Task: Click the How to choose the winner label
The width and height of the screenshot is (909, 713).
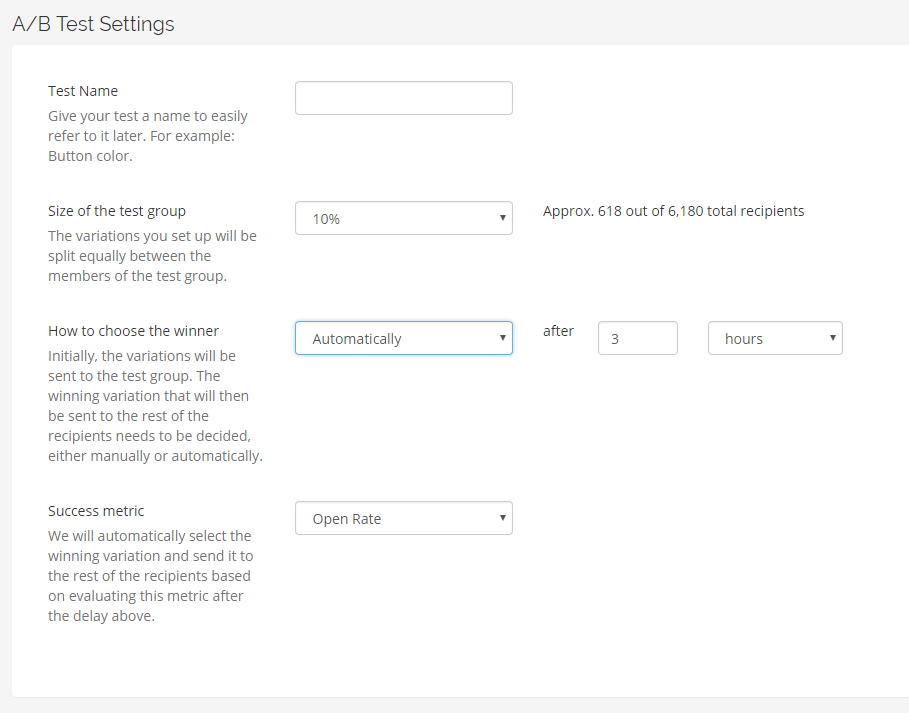Action: 133,331
